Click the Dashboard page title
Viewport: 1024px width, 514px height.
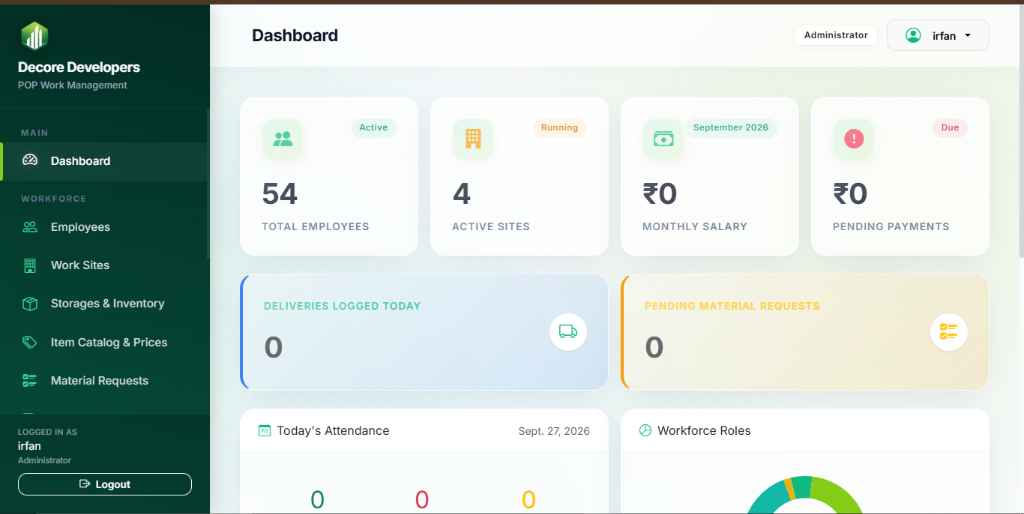click(295, 35)
